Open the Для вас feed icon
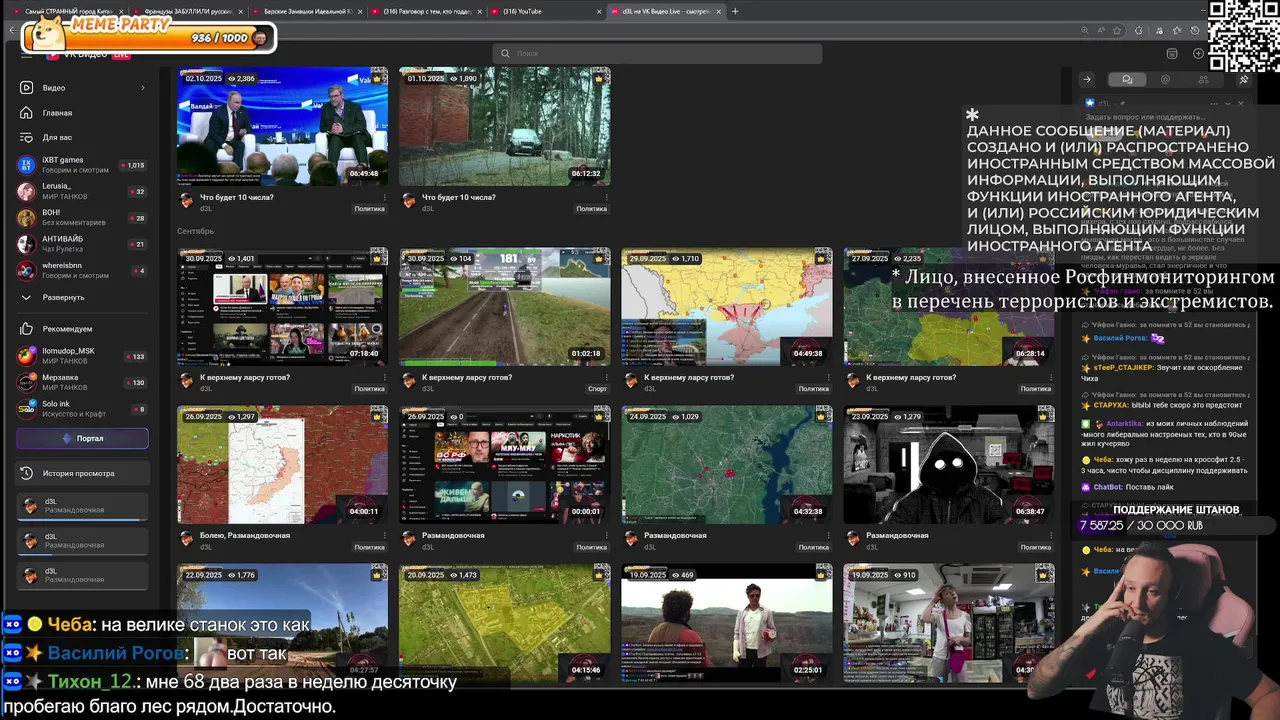This screenshot has height=720, width=1280. pos(27,137)
